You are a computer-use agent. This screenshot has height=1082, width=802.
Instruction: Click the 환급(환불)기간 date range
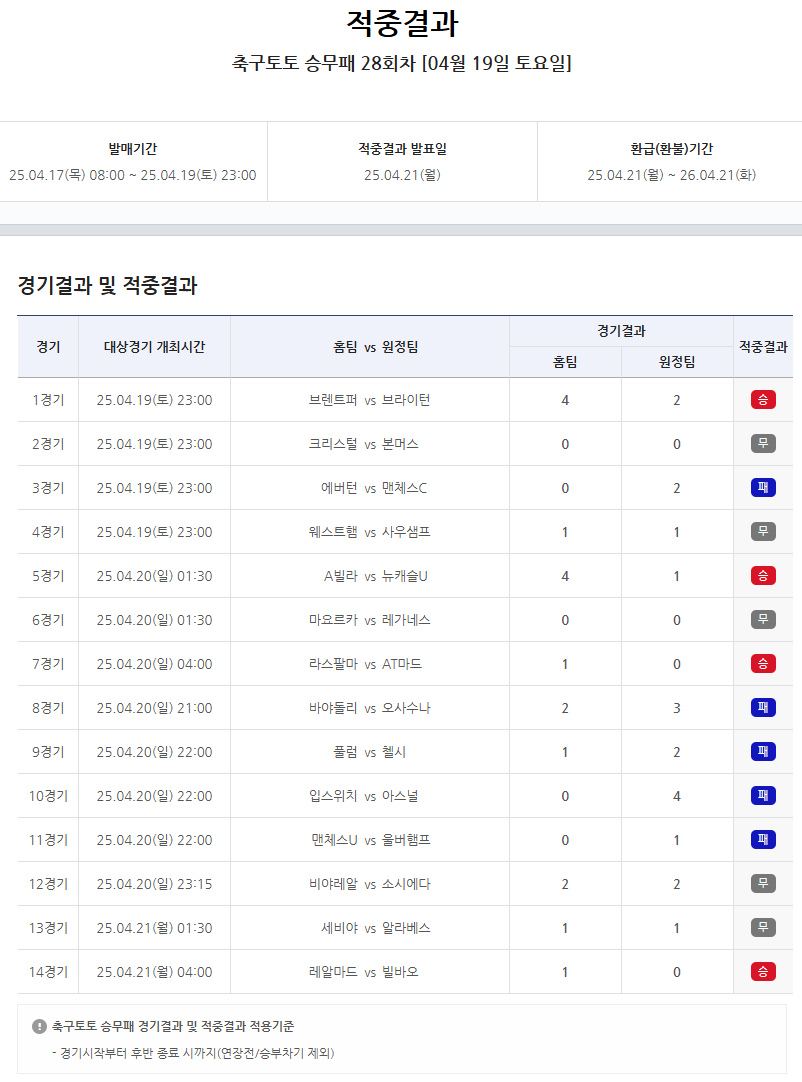(671, 175)
